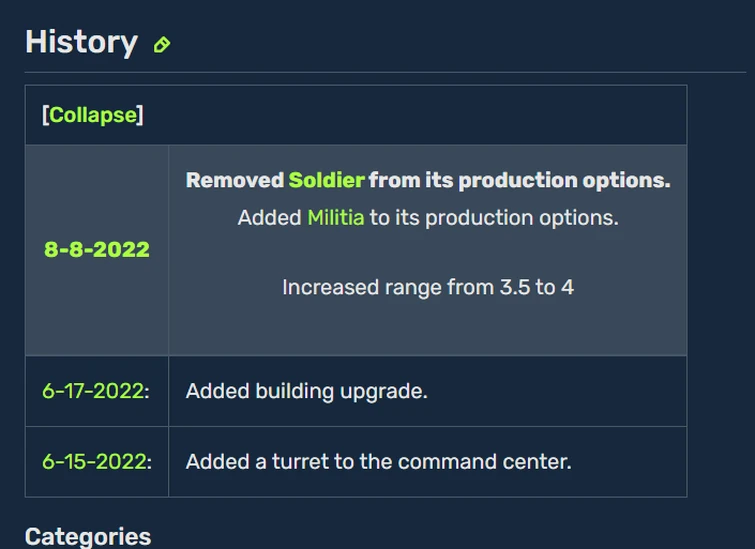Image resolution: width=755 pixels, height=549 pixels.
Task: Open the Militia unit link
Action: click(336, 218)
